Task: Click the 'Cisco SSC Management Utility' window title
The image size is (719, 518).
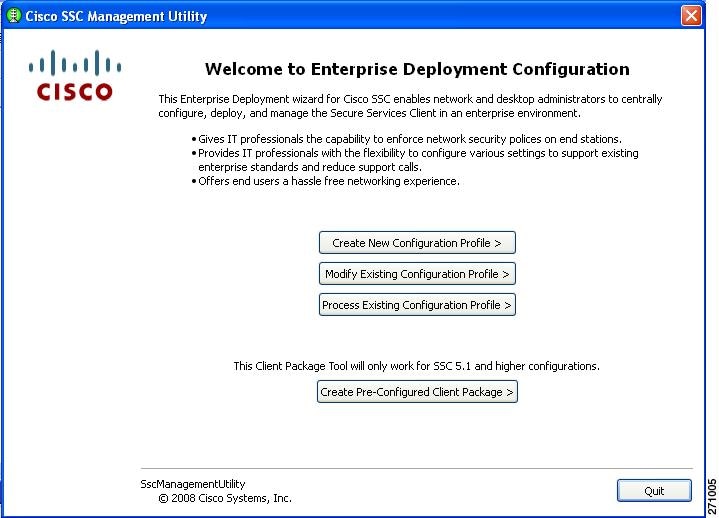Action: [116, 16]
